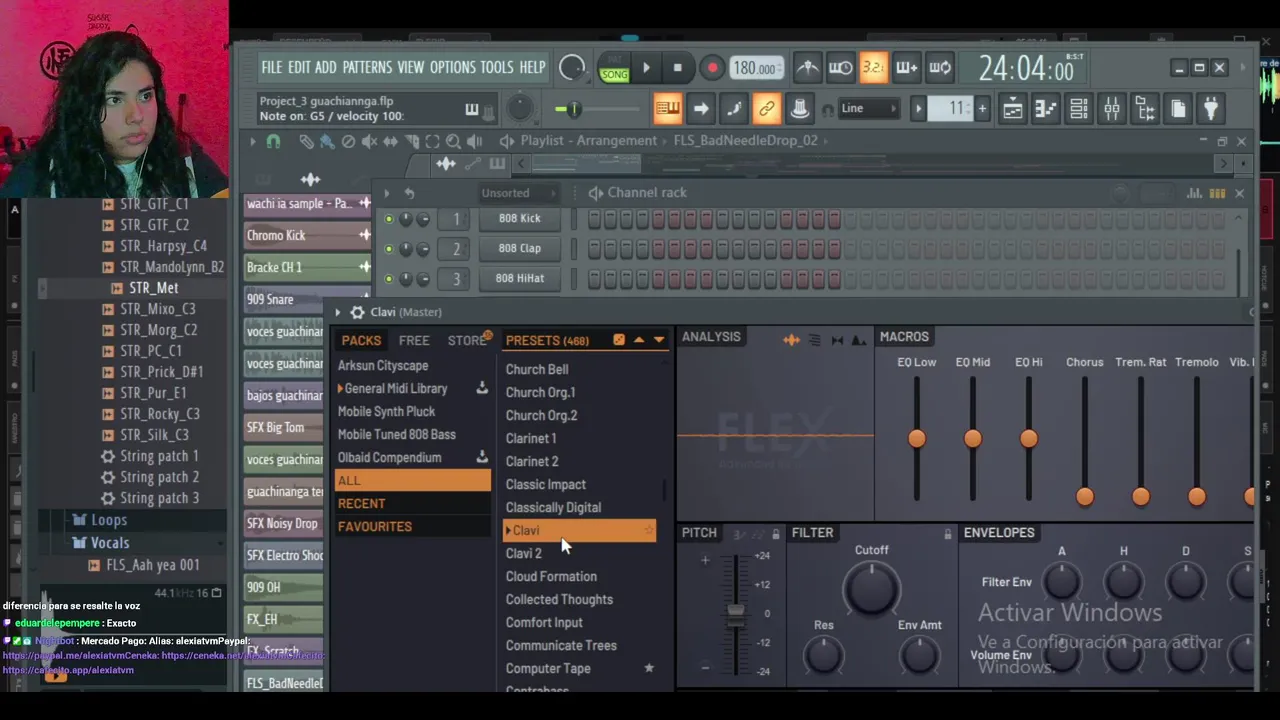Toggle the playlist snap magnet icon
Image resolution: width=1280 pixels, height=720 pixels.
click(x=273, y=141)
